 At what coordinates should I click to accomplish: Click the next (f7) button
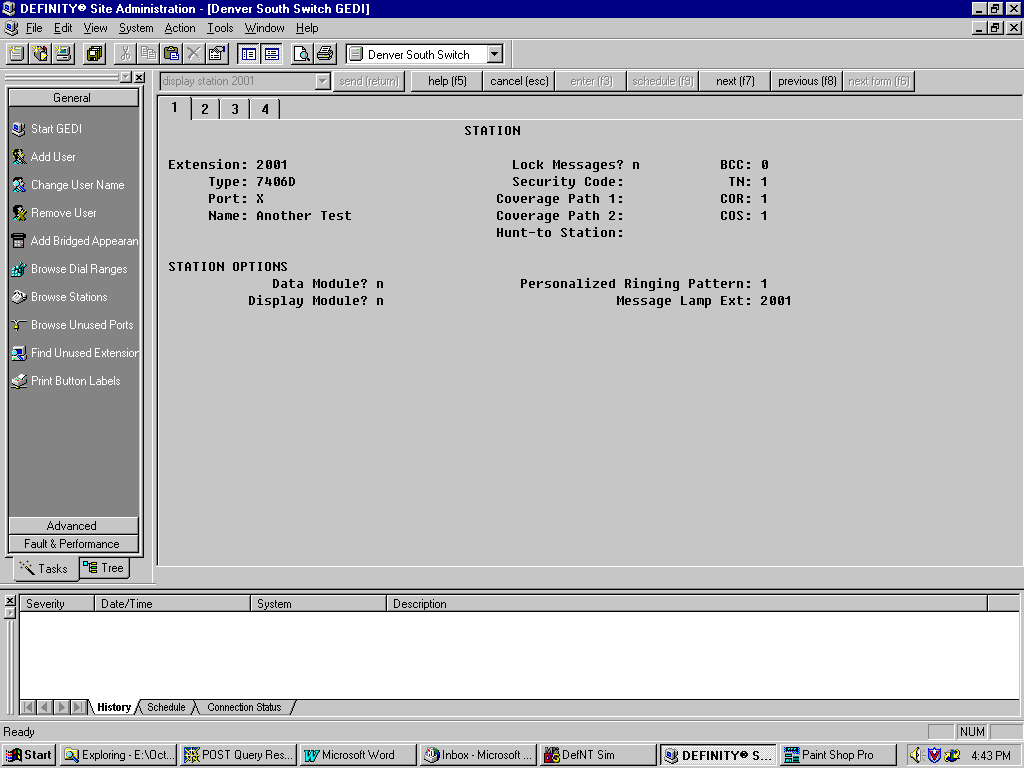735,81
